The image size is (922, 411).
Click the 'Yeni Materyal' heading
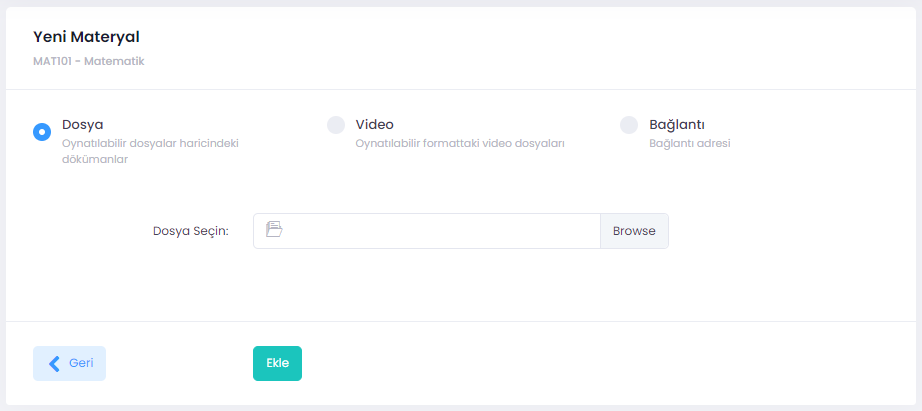click(86, 37)
